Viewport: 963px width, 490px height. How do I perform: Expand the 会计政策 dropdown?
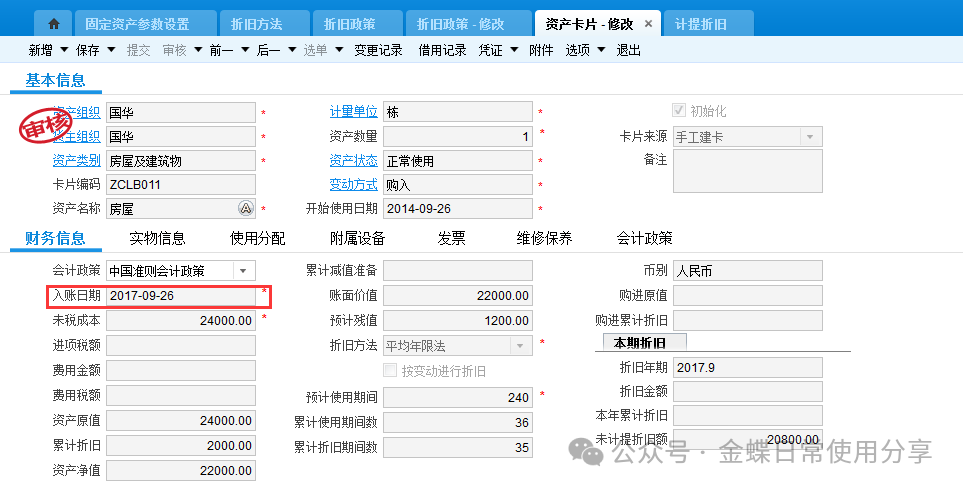[x=243, y=271]
